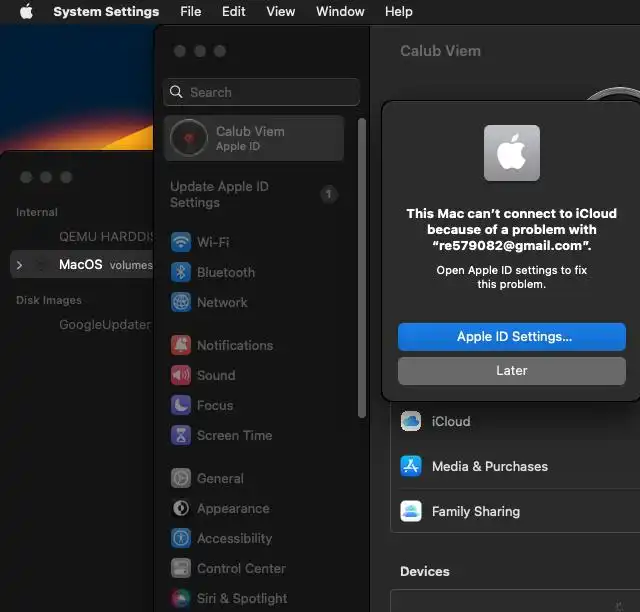The height and width of the screenshot is (612, 640).
Task: Select the Accessibility label in sidebar
Action: [x=235, y=539]
